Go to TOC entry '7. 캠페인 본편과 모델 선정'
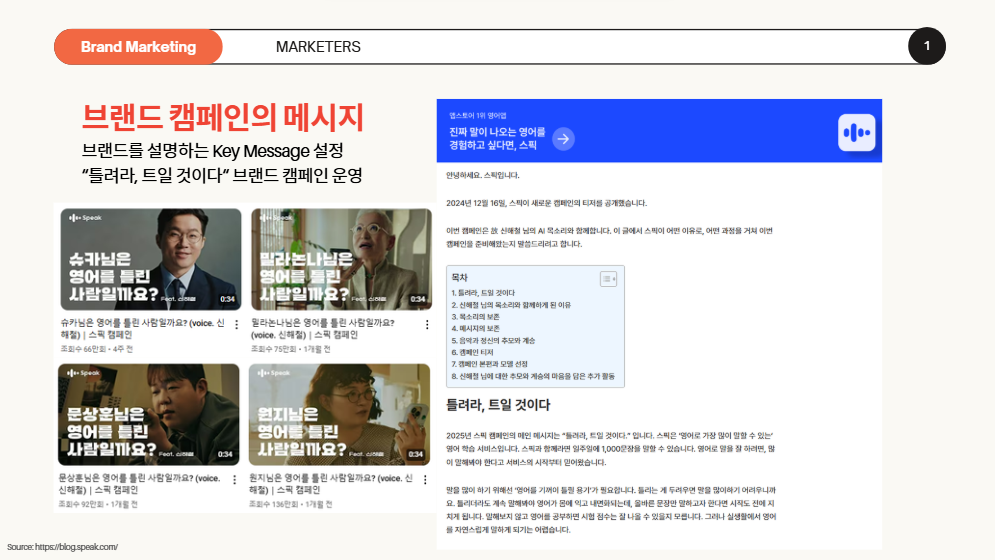995x560 pixels. pos(489,364)
